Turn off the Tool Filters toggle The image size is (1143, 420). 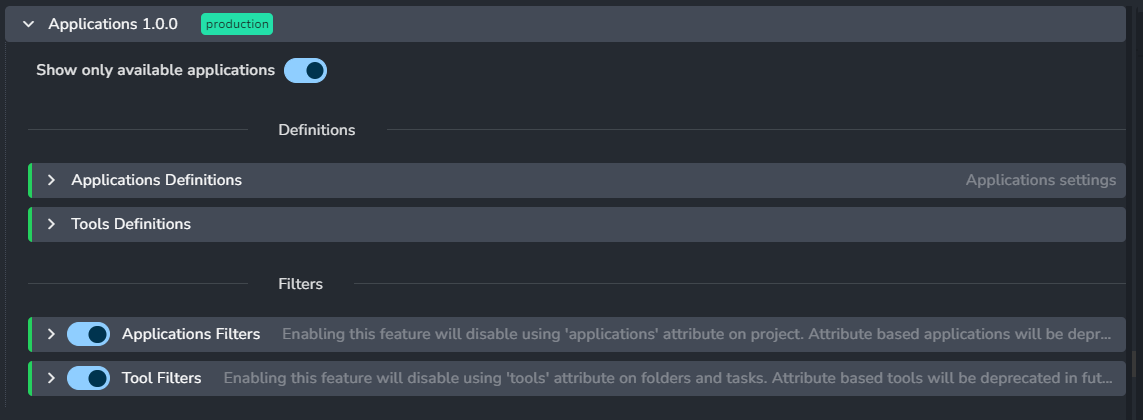pos(89,378)
